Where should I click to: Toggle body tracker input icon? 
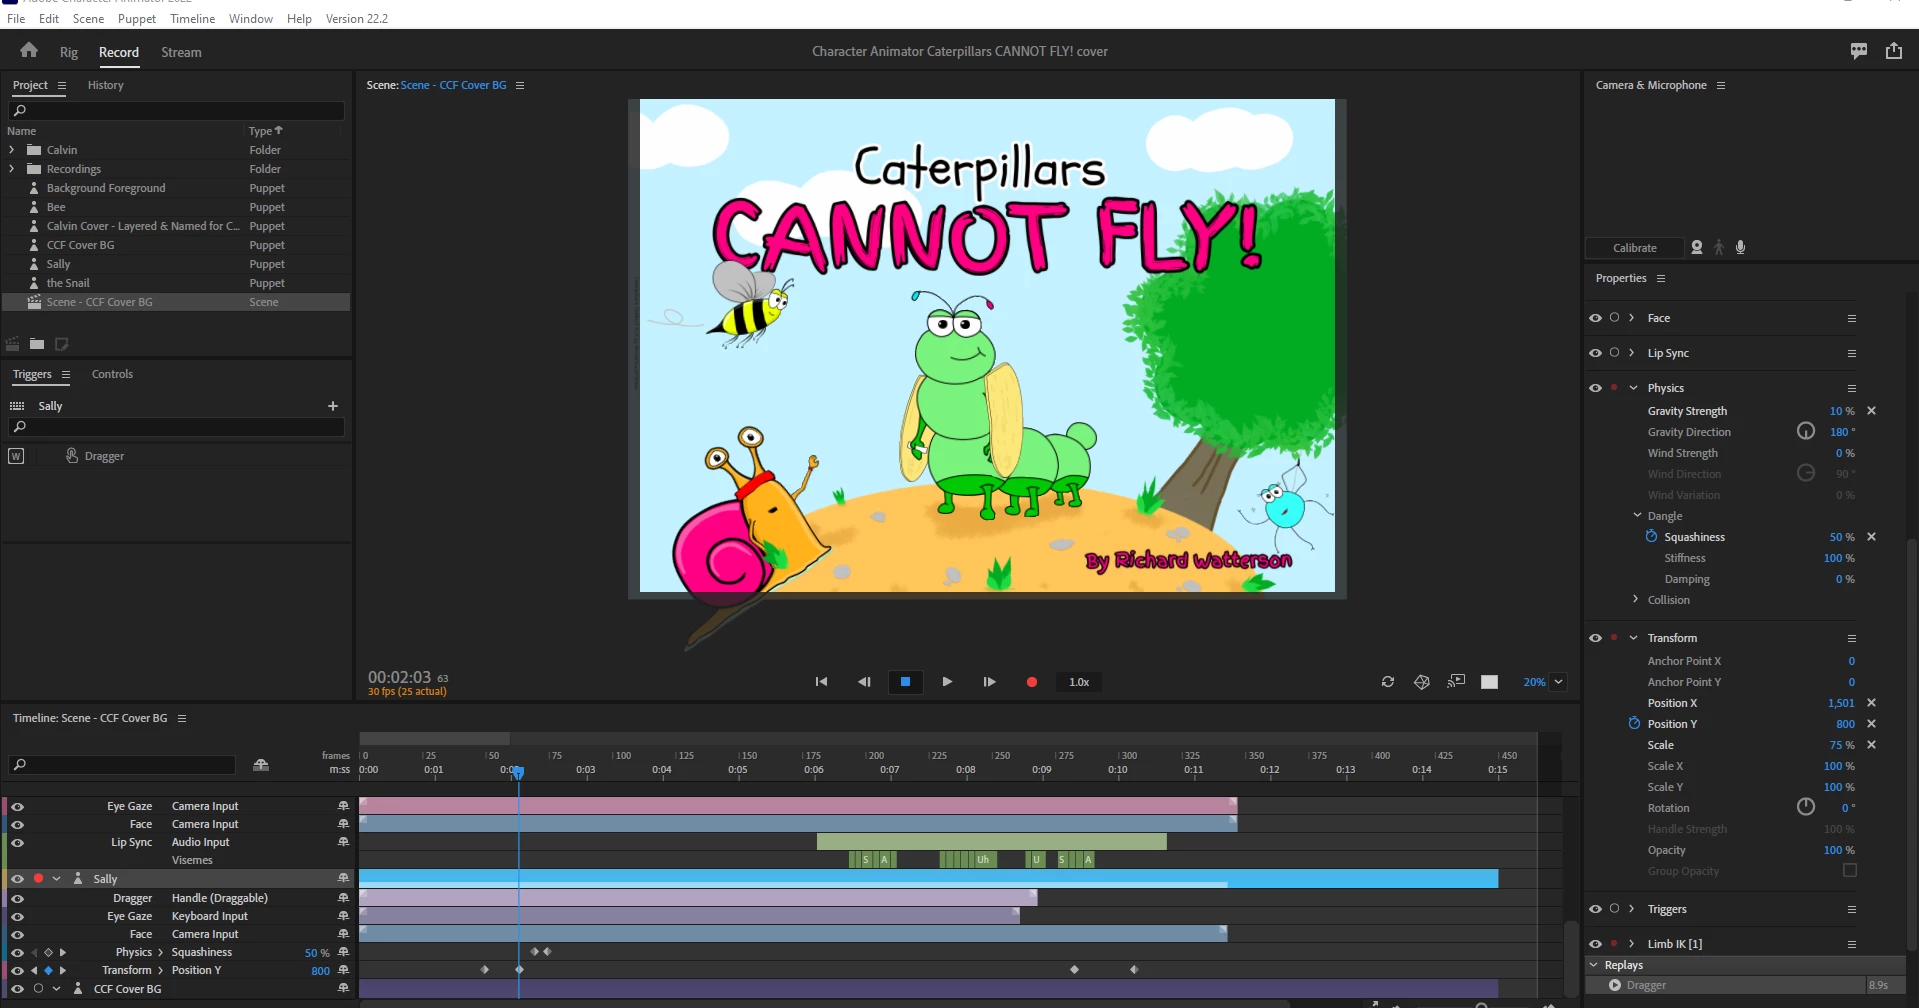[1719, 247]
